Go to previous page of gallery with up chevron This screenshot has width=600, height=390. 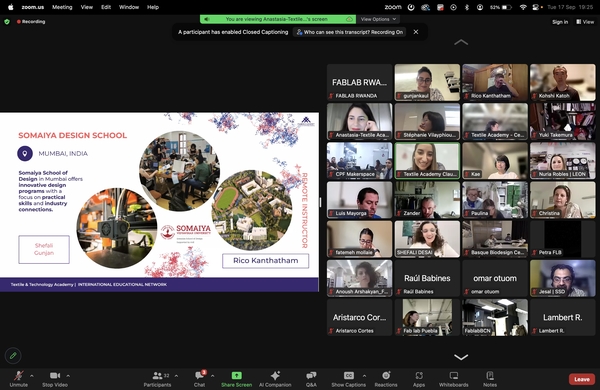[461, 42]
